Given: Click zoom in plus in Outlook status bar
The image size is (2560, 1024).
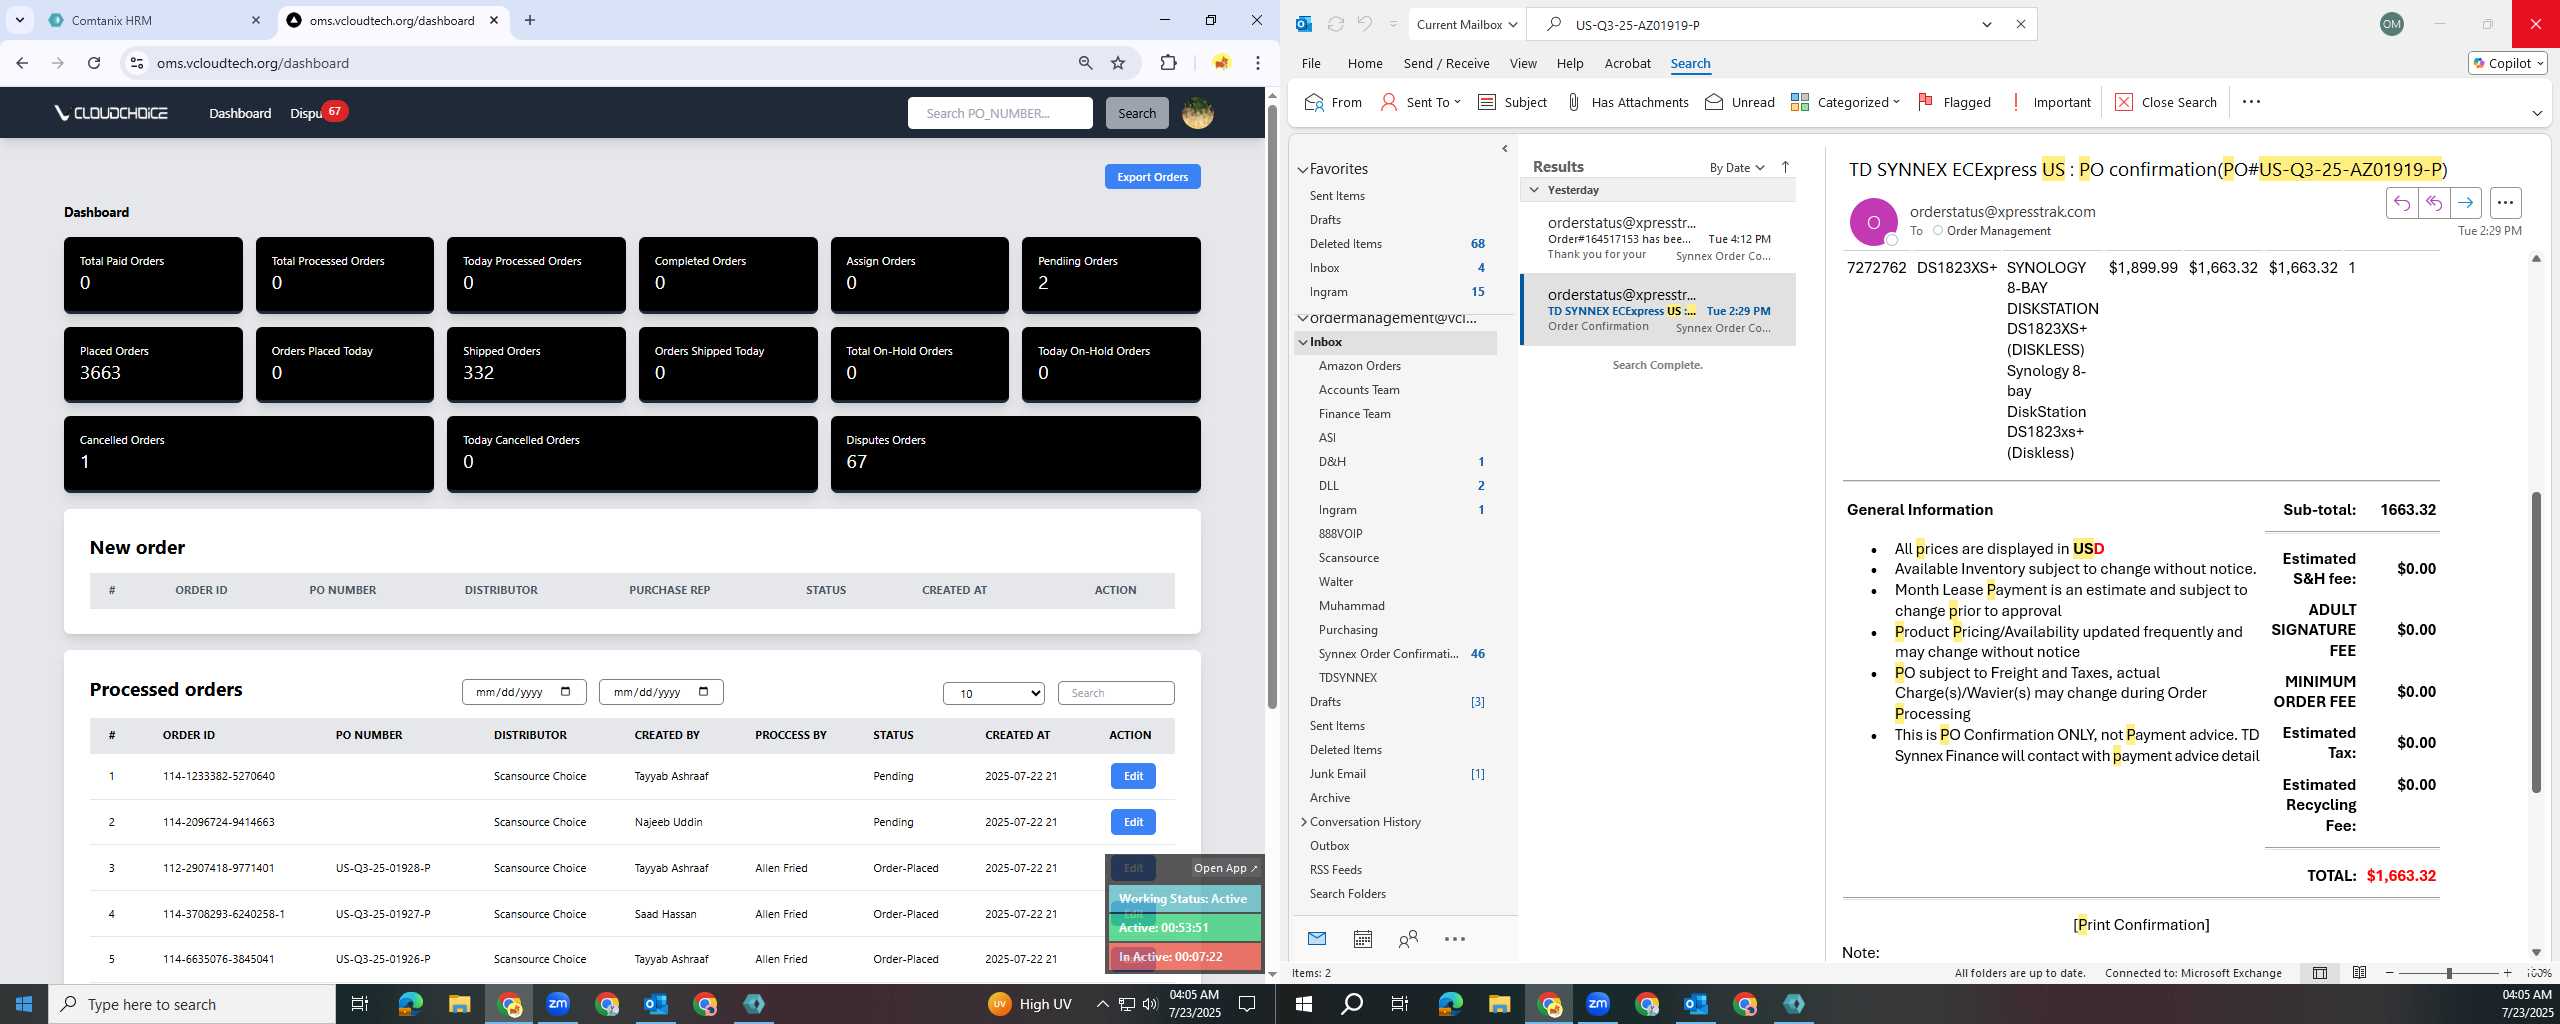Looking at the screenshot, I should point(2507,973).
